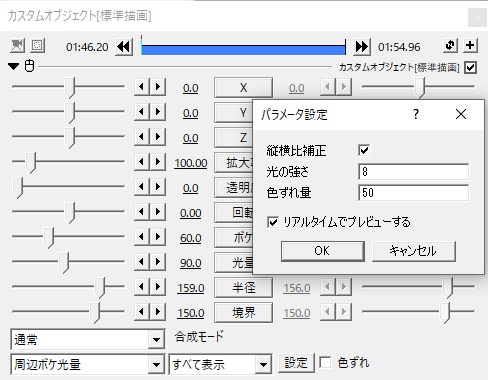
Task: Jump to previous object with rewind button
Action: pos(124,47)
